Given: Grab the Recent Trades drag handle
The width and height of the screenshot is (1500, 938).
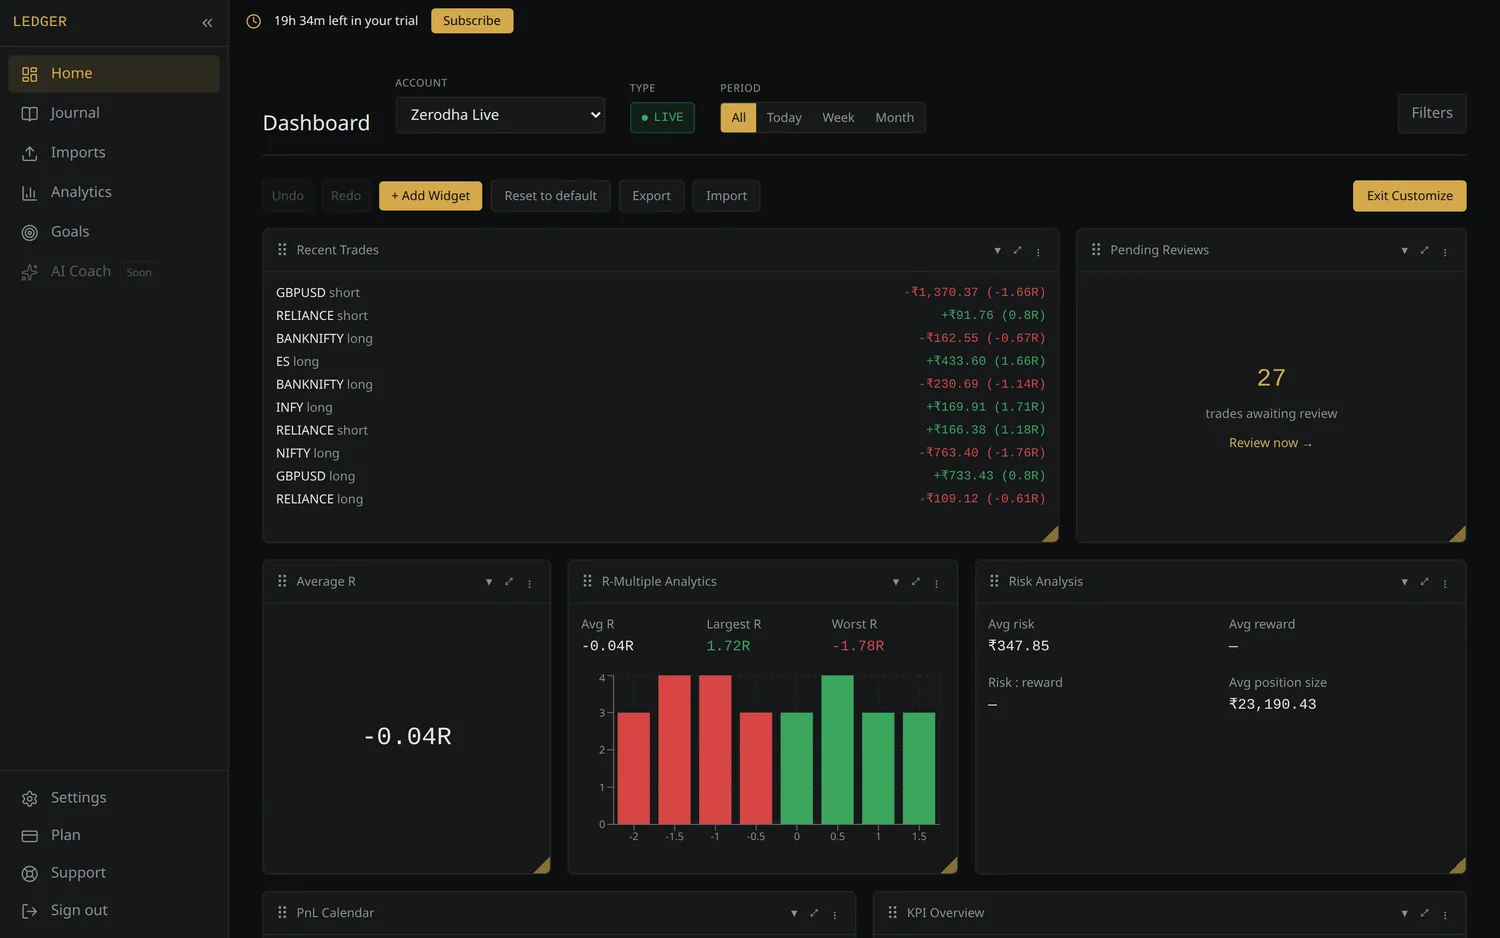Looking at the screenshot, I should [x=282, y=250].
